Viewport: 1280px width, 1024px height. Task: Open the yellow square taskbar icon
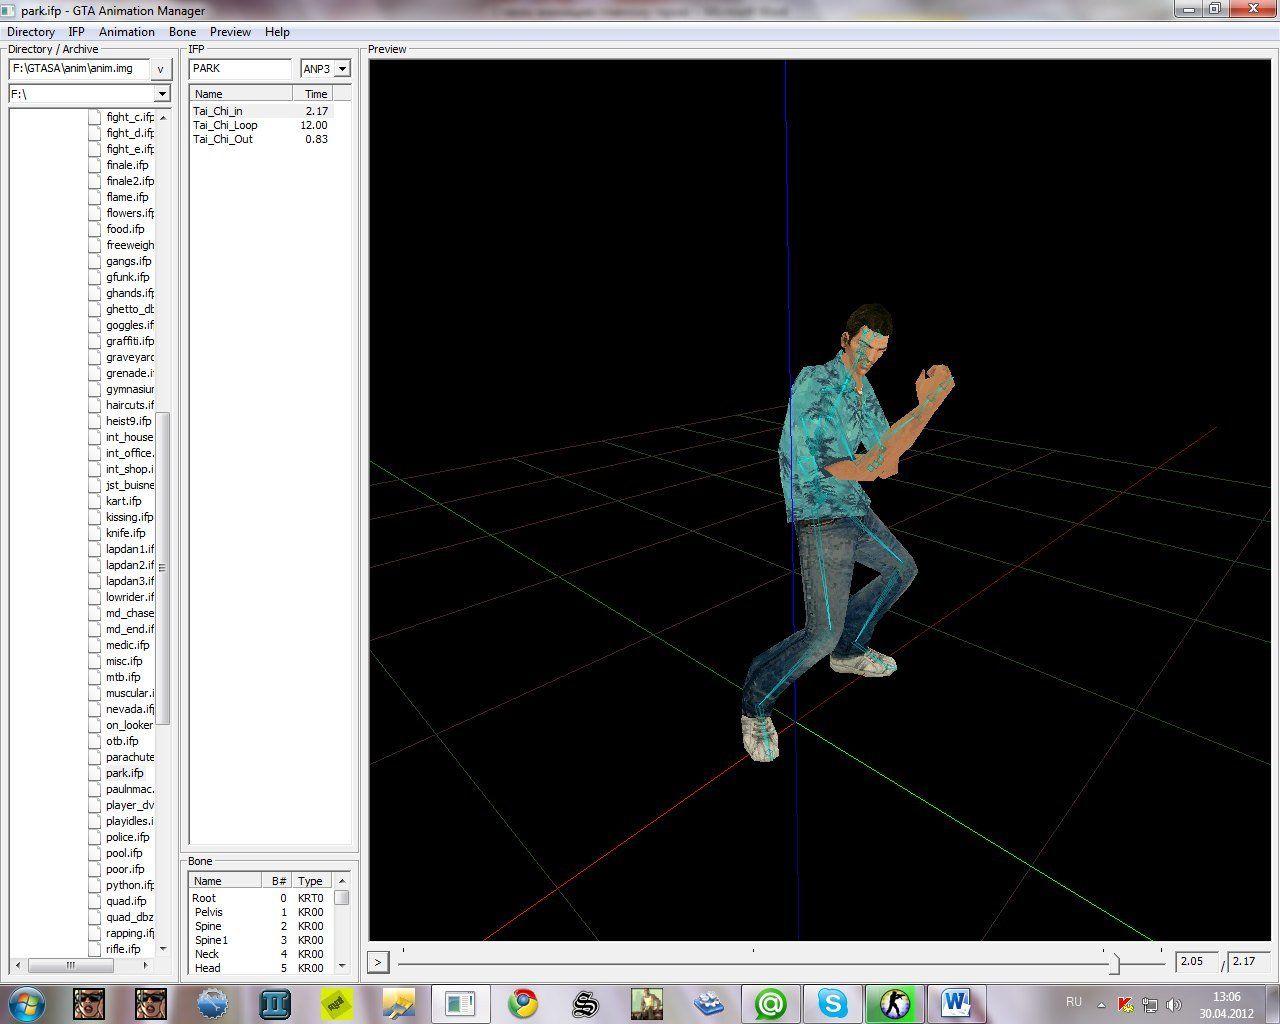pos(336,1003)
